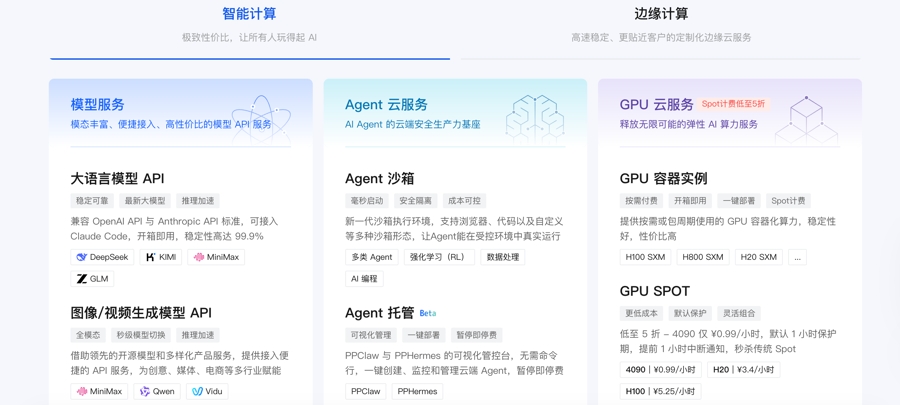This screenshot has height=405, width=900.
Task: Open the Agent 托管 Beta heading
Action: coord(390,313)
